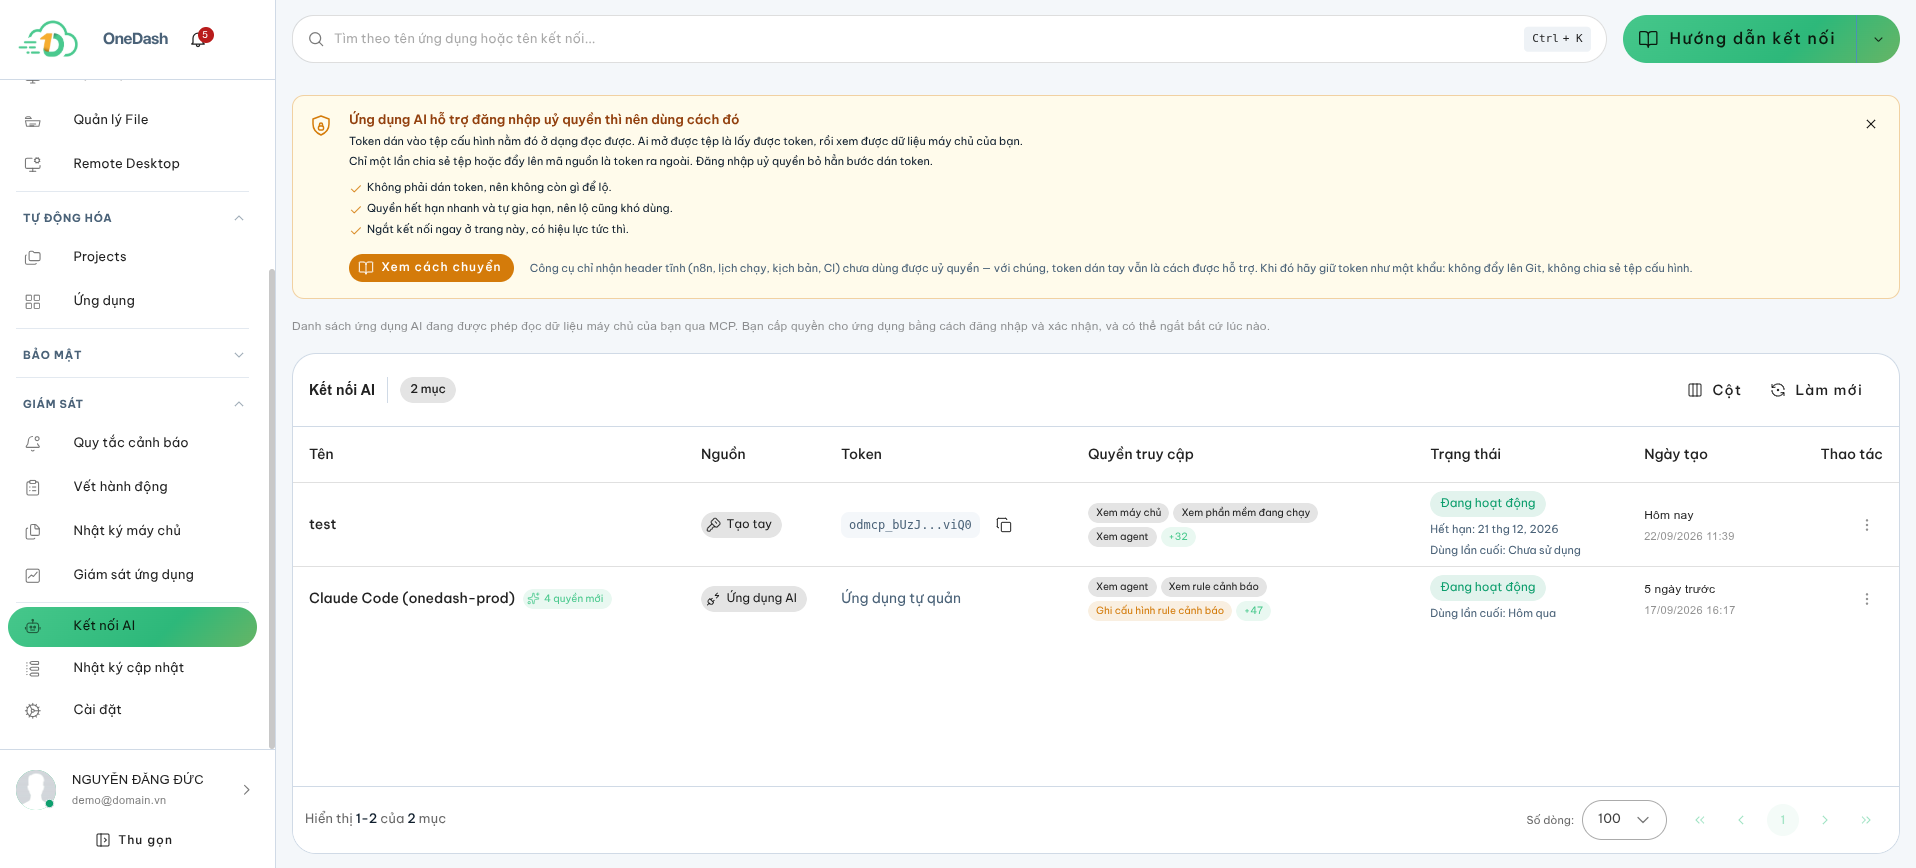Image resolution: width=1916 pixels, height=868 pixels.
Task: Open actions menu for test row
Action: (1866, 525)
